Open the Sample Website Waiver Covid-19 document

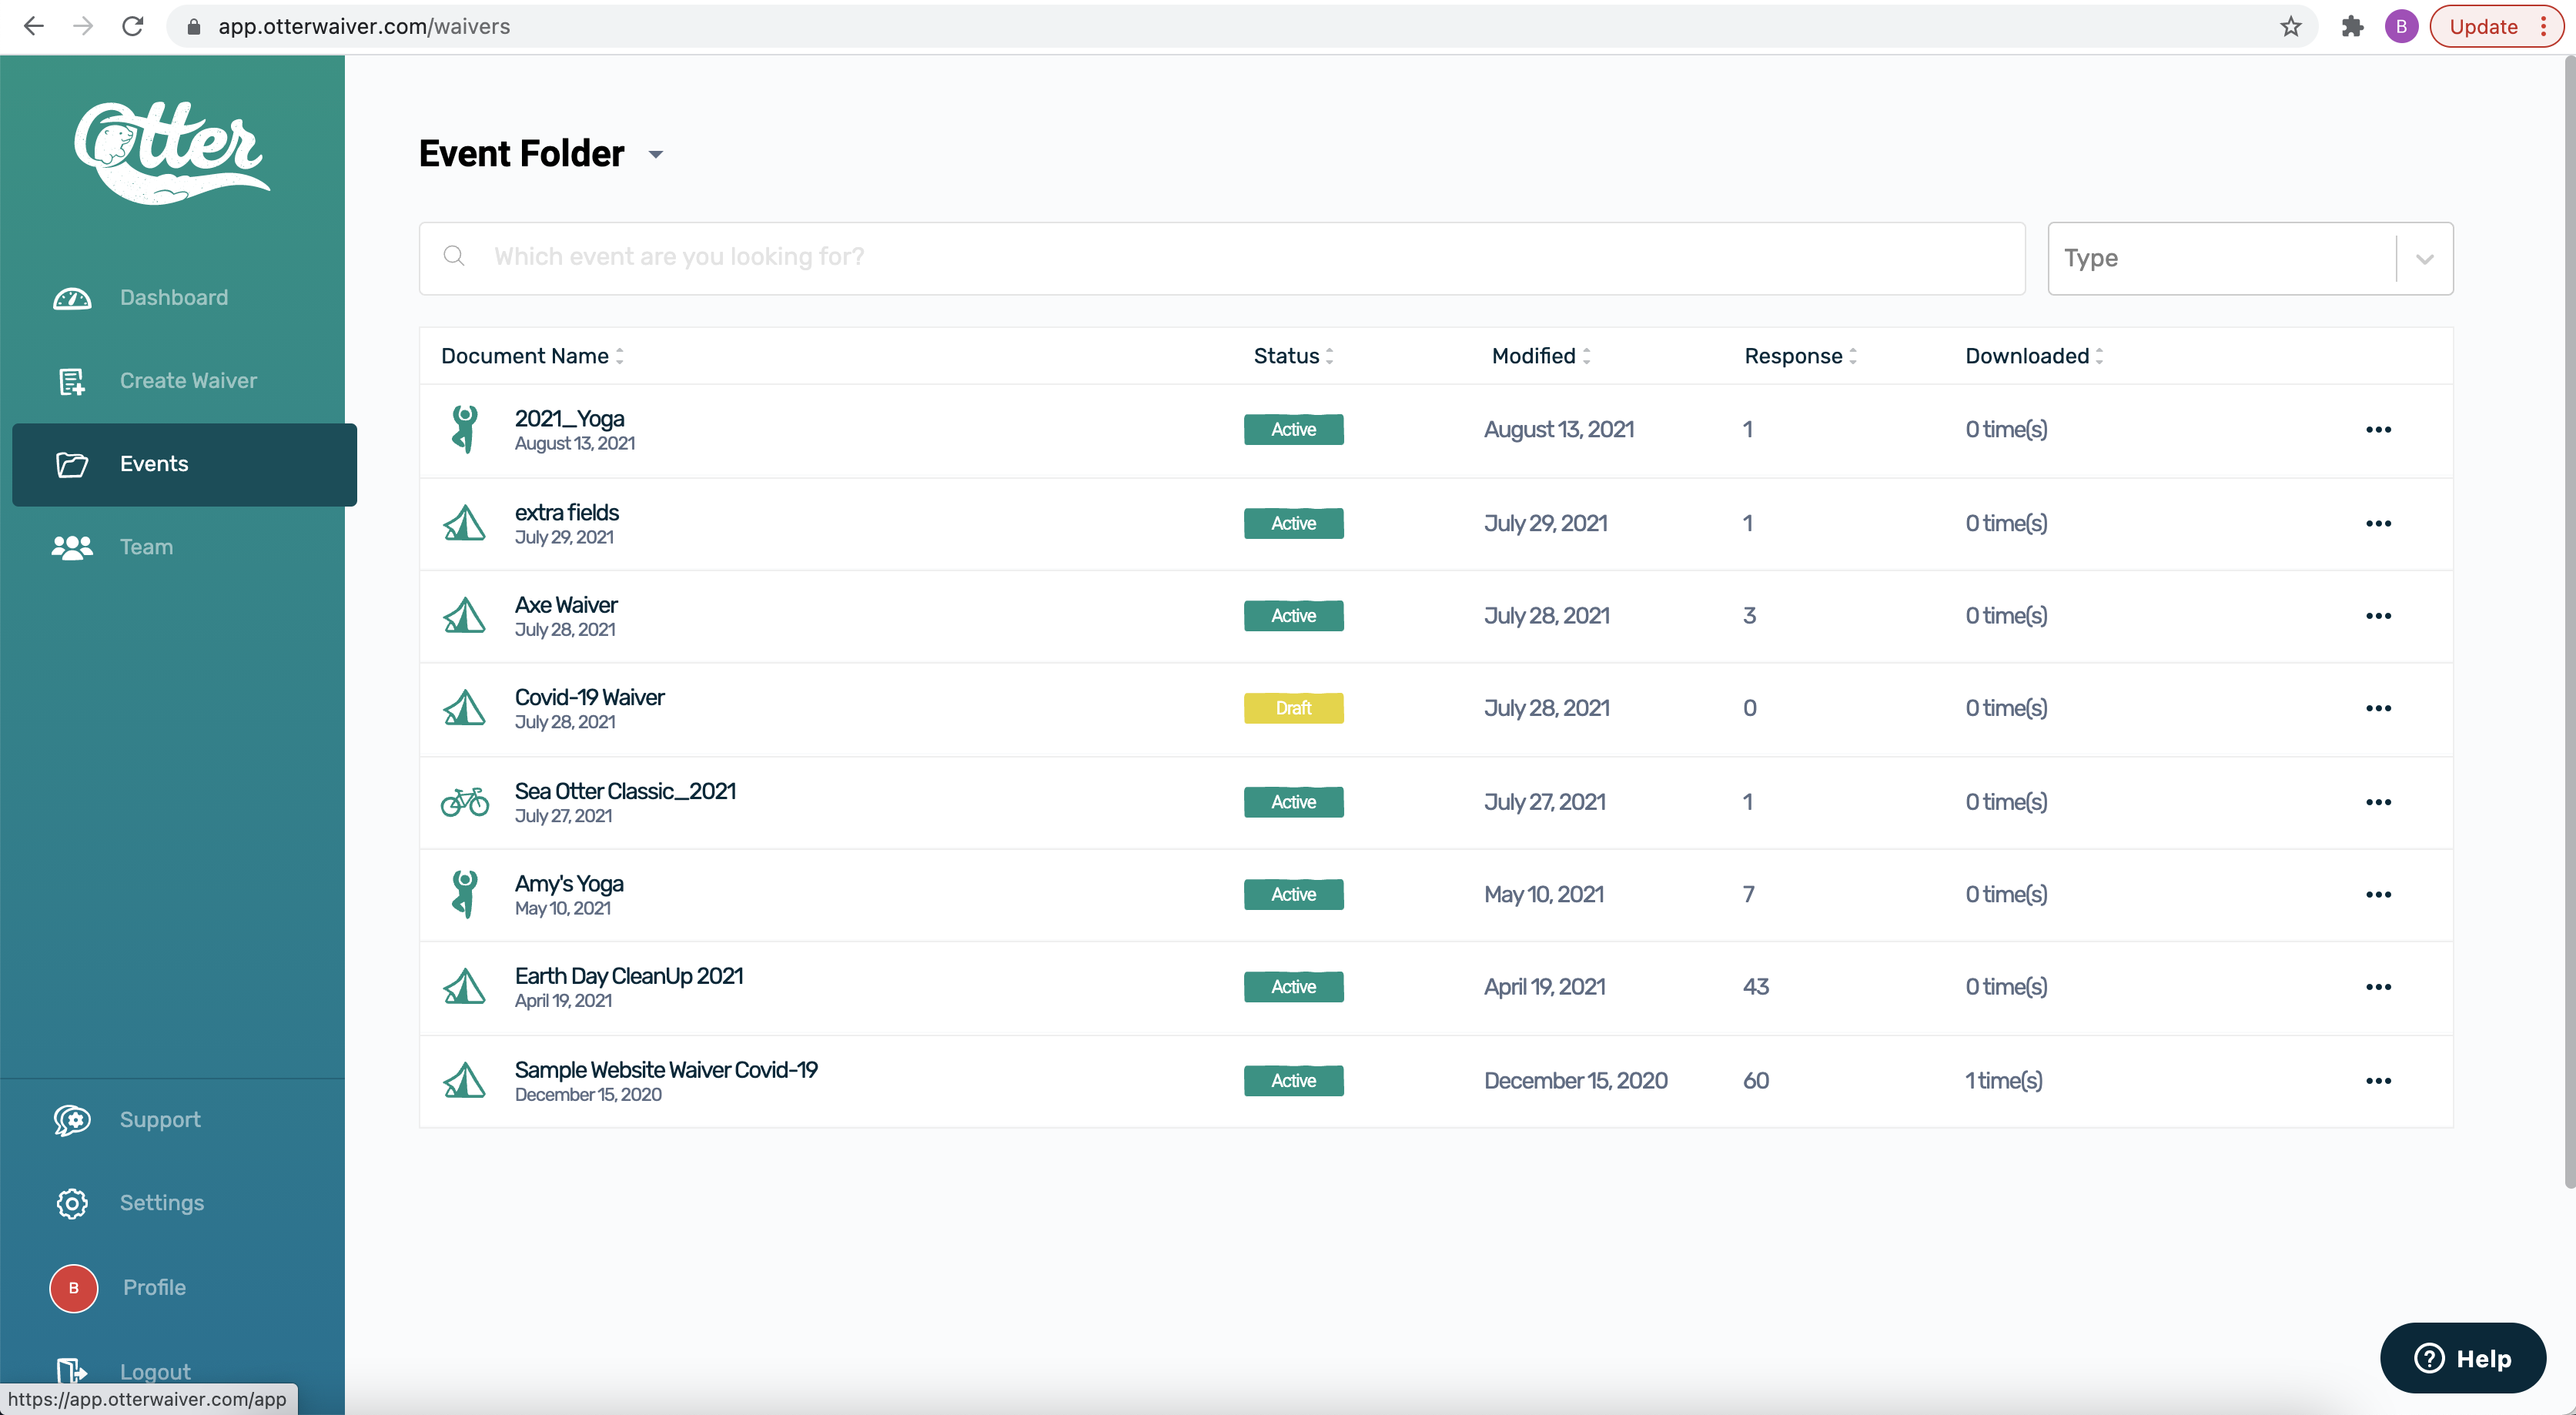click(x=666, y=1070)
